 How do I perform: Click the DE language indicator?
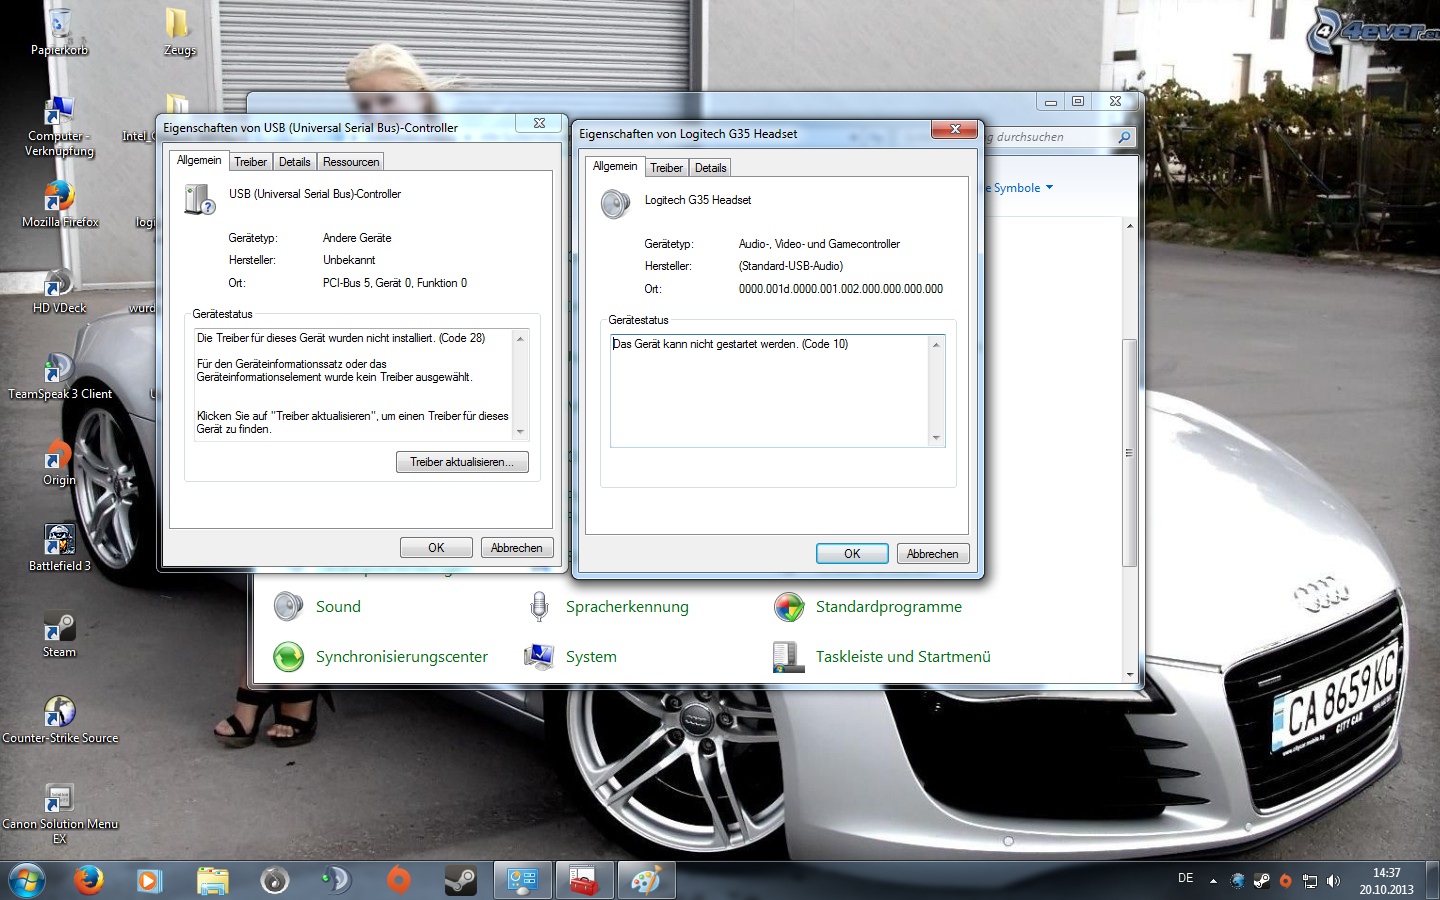click(x=1185, y=878)
